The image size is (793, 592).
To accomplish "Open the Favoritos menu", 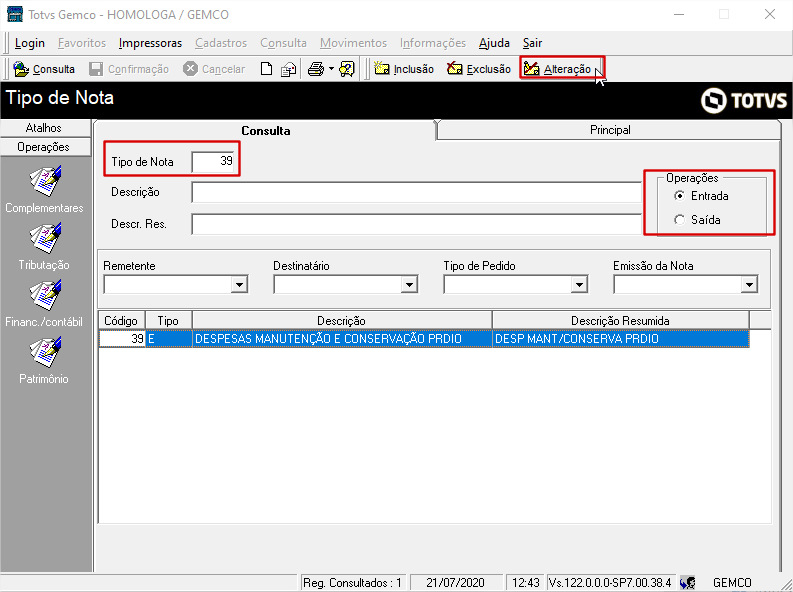I will (82, 43).
